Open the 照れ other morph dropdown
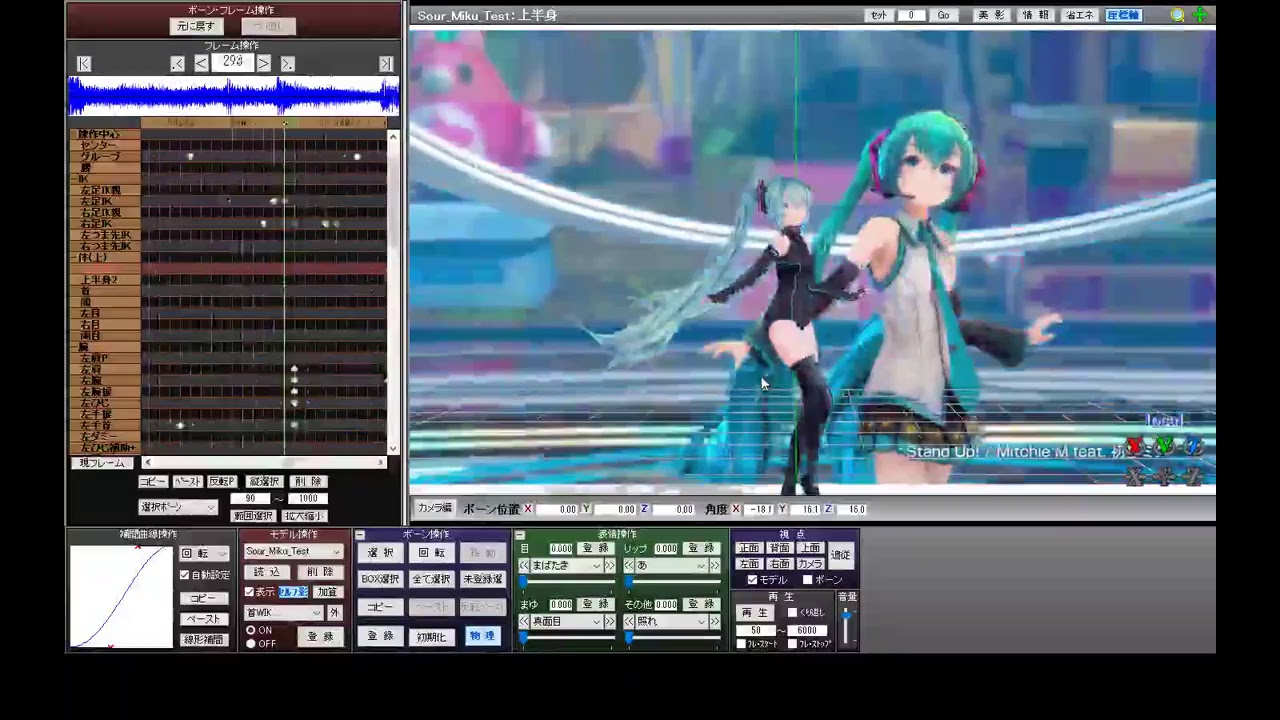Viewport: 1280px width, 720px height. click(x=671, y=622)
